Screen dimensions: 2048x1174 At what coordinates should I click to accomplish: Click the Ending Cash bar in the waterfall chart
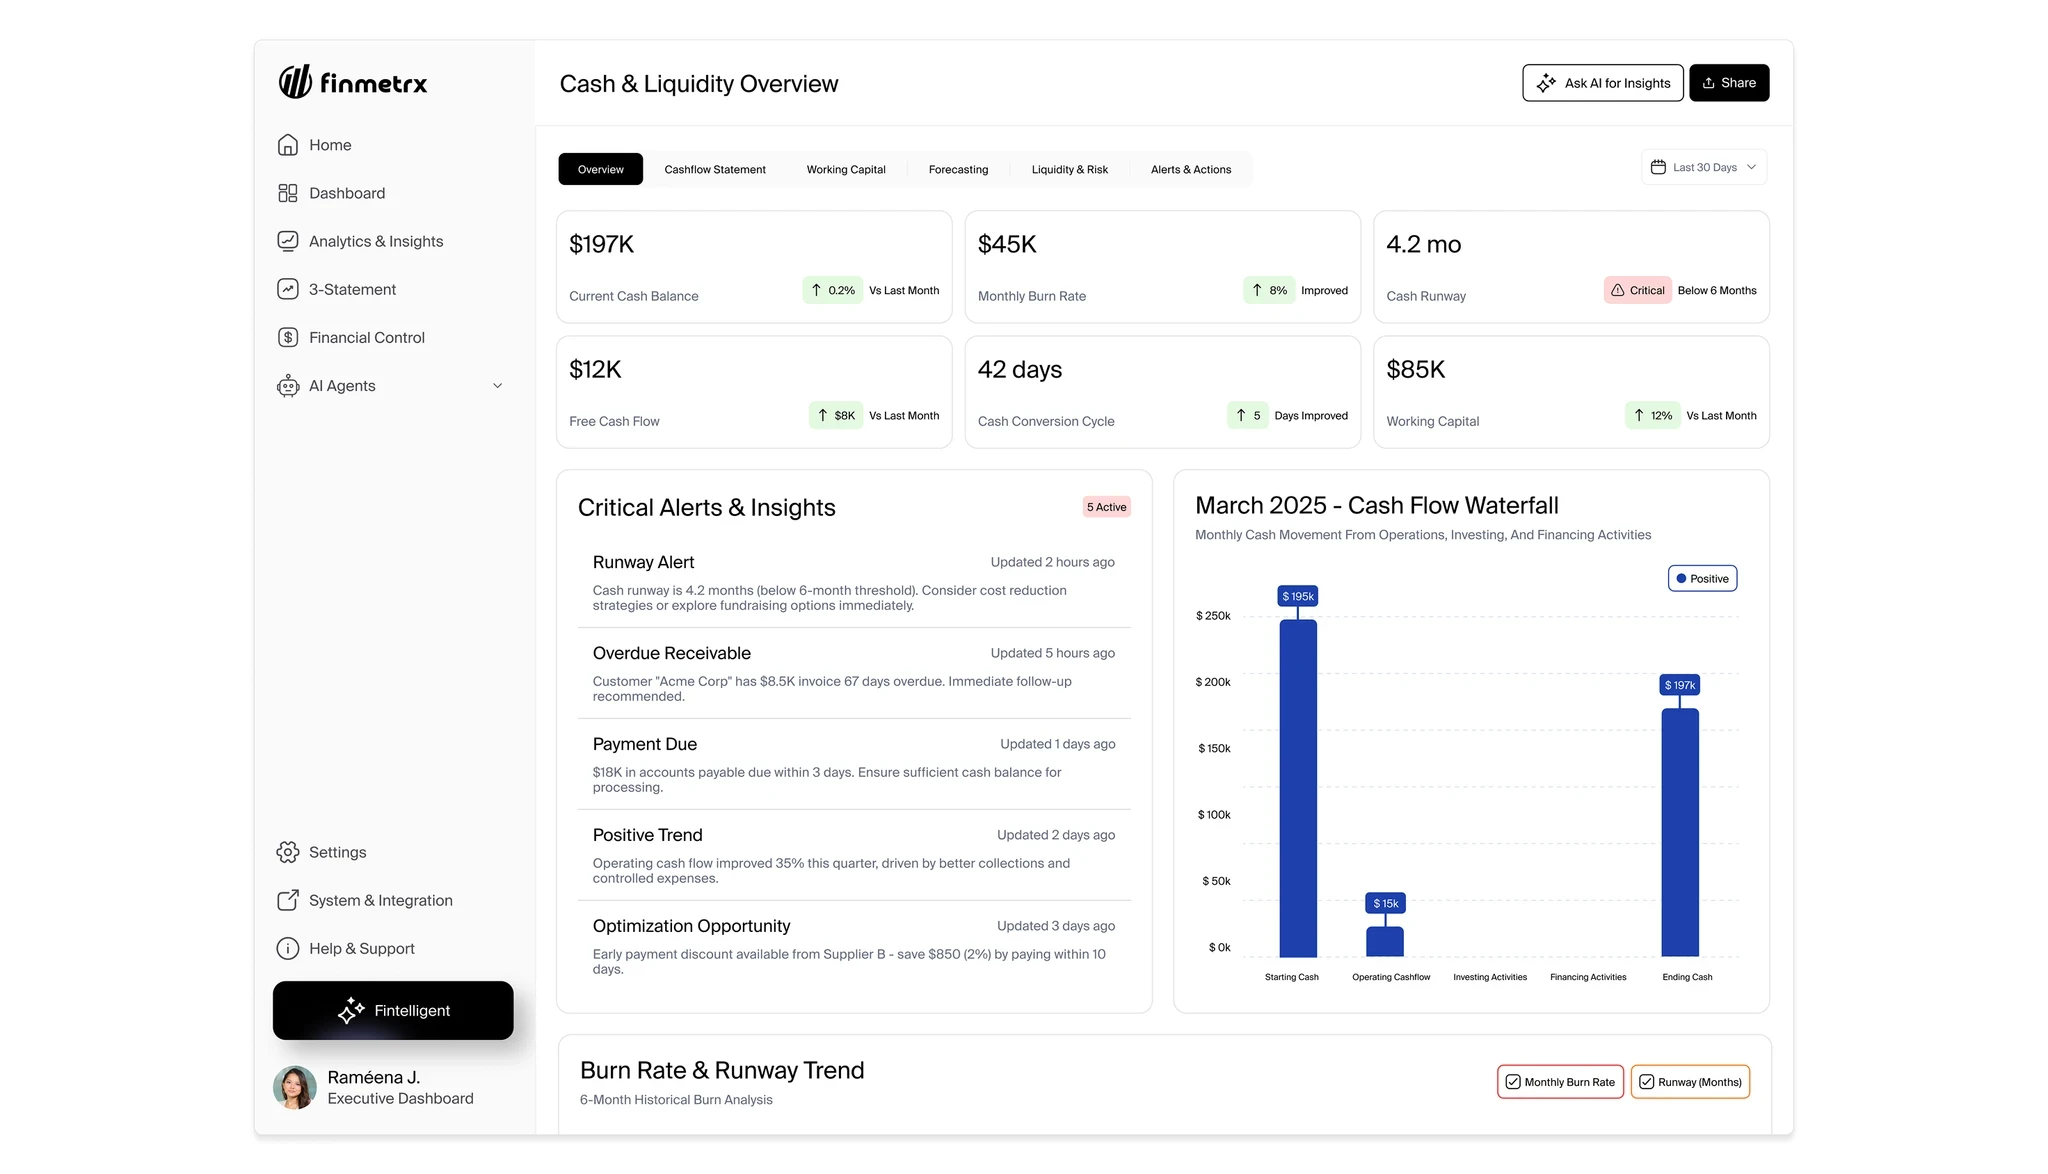(1680, 832)
